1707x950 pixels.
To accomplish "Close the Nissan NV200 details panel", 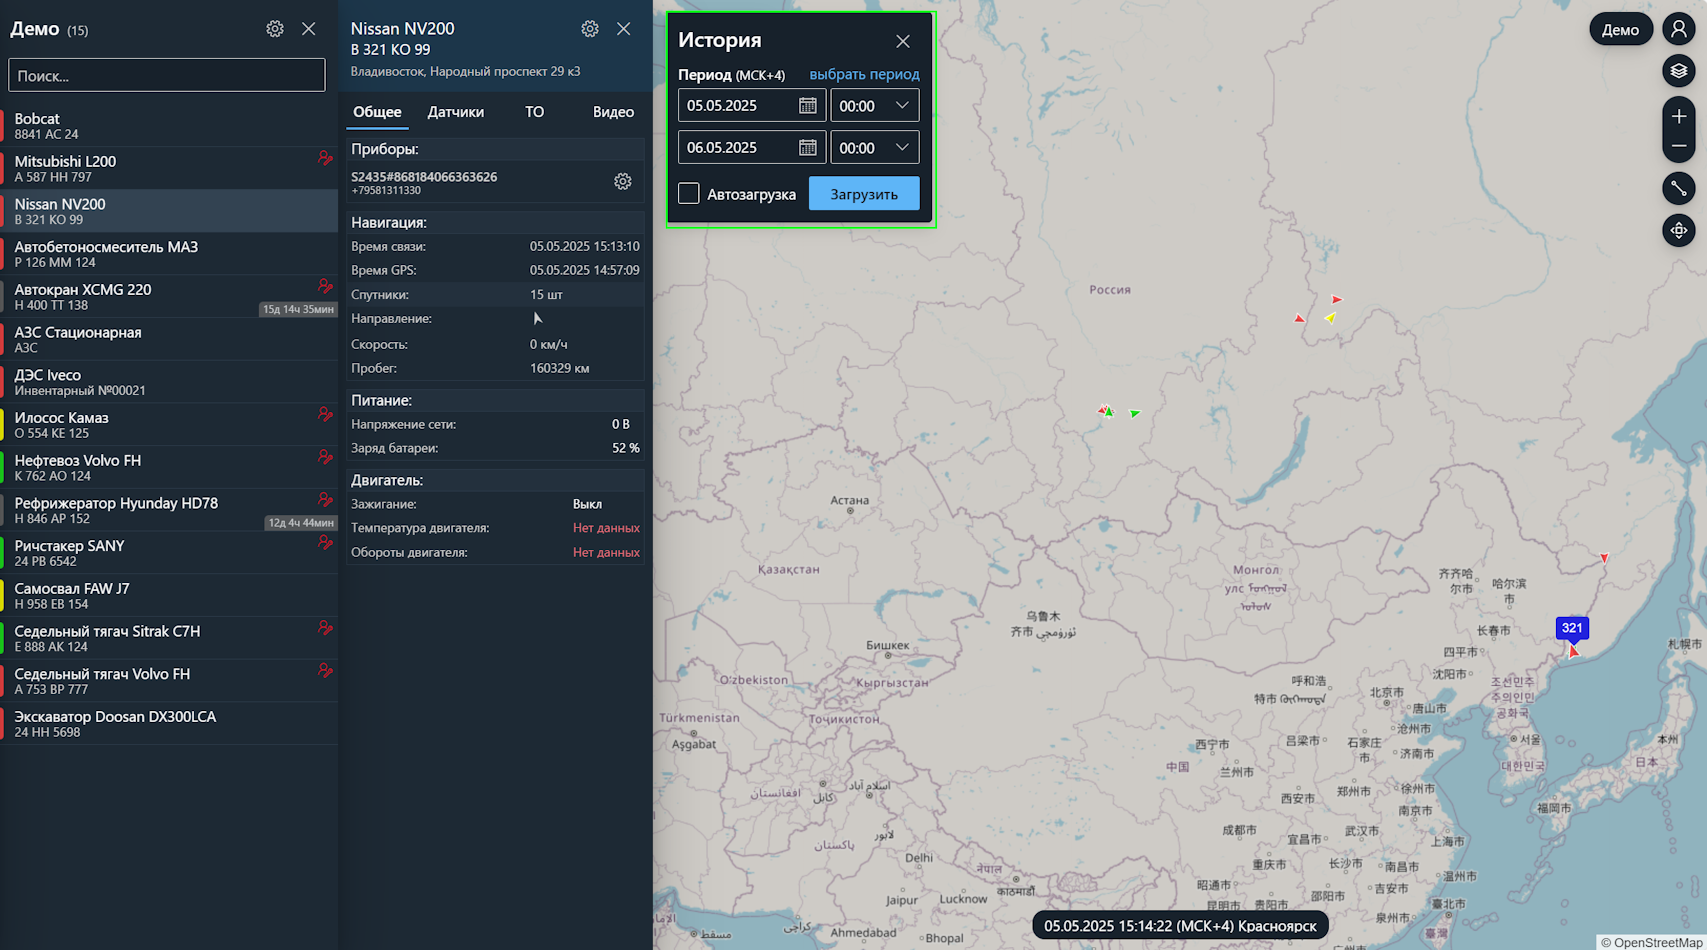I will [x=624, y=29].
